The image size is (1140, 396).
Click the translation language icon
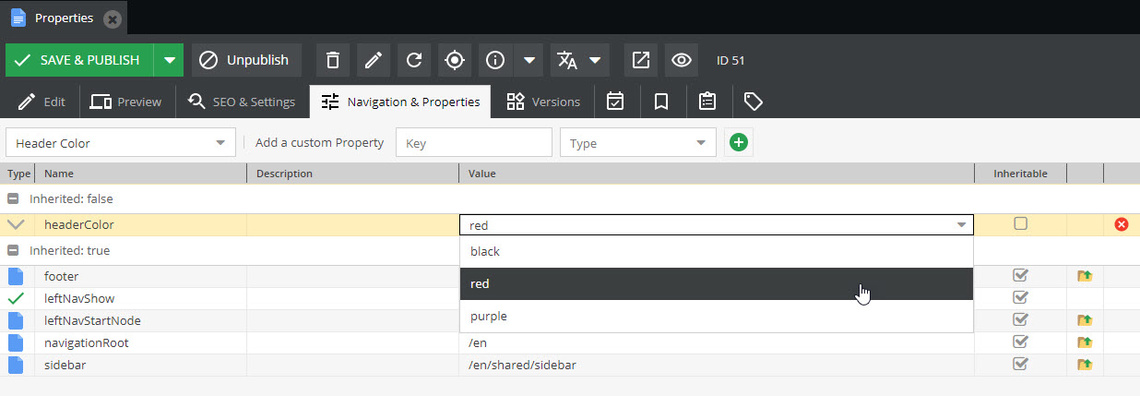coord(567,60)
